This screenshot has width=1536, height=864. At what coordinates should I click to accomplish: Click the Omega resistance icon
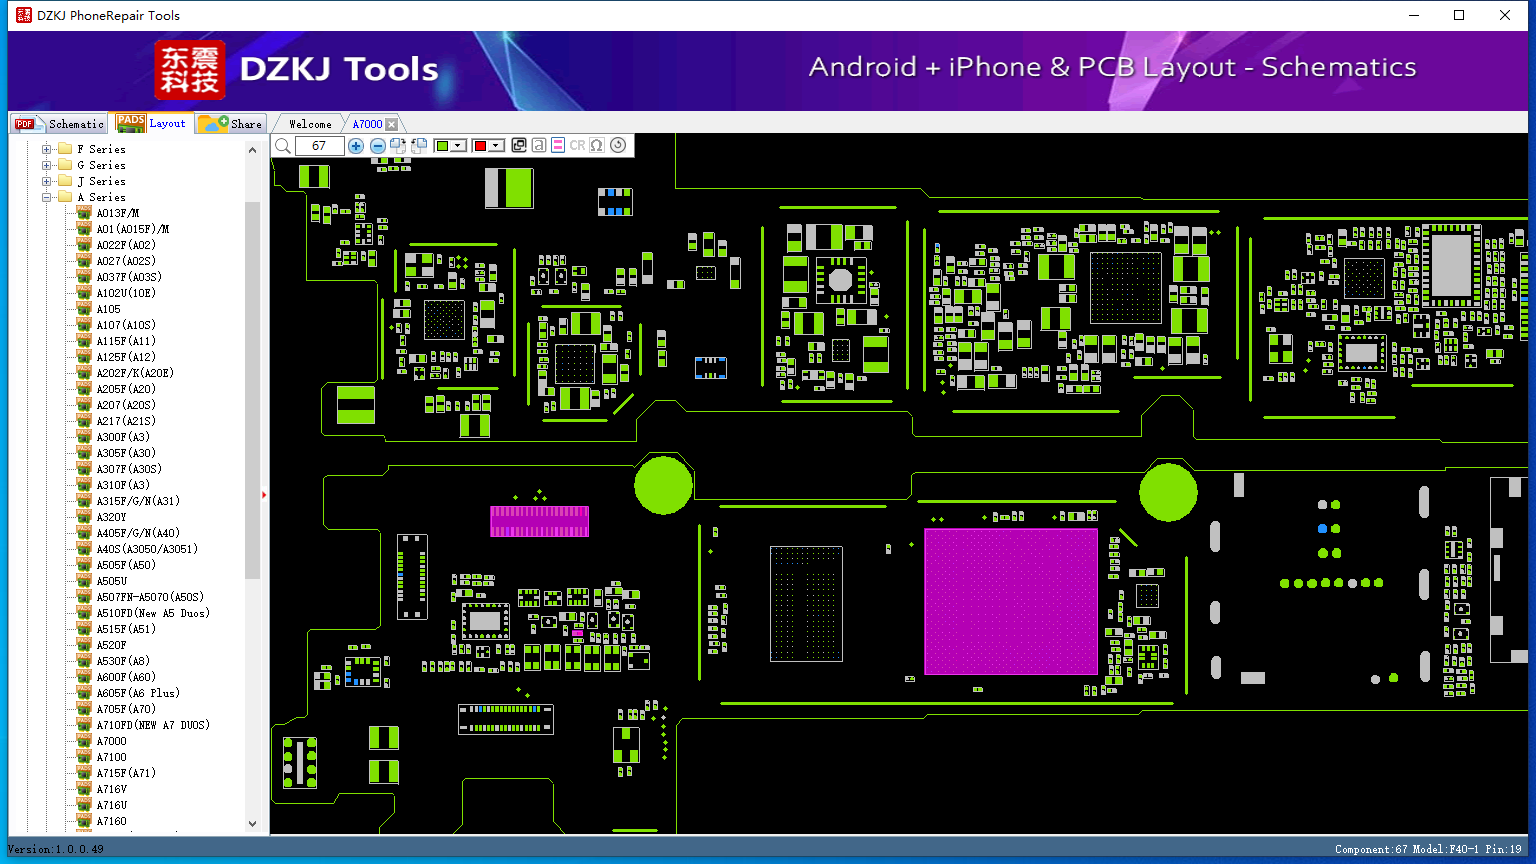click(x=597, y=146)
